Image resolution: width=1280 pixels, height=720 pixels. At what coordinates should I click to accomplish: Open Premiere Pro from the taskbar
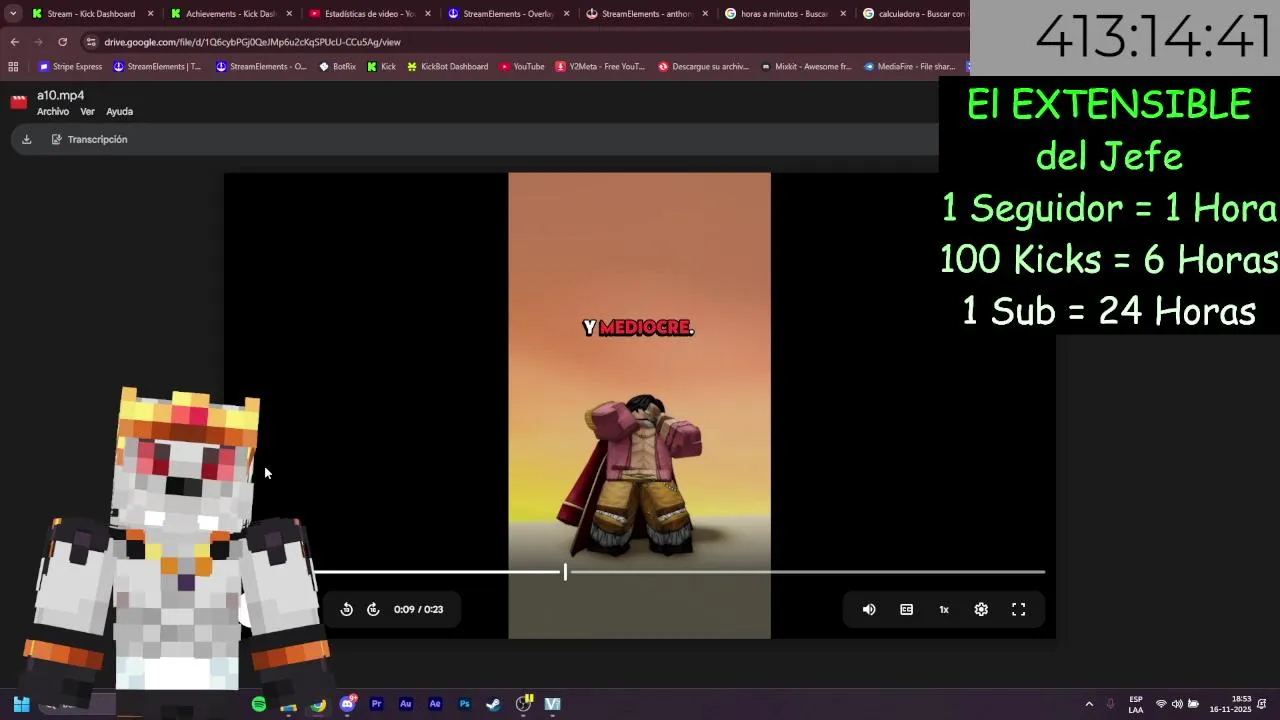pos(376,704)
